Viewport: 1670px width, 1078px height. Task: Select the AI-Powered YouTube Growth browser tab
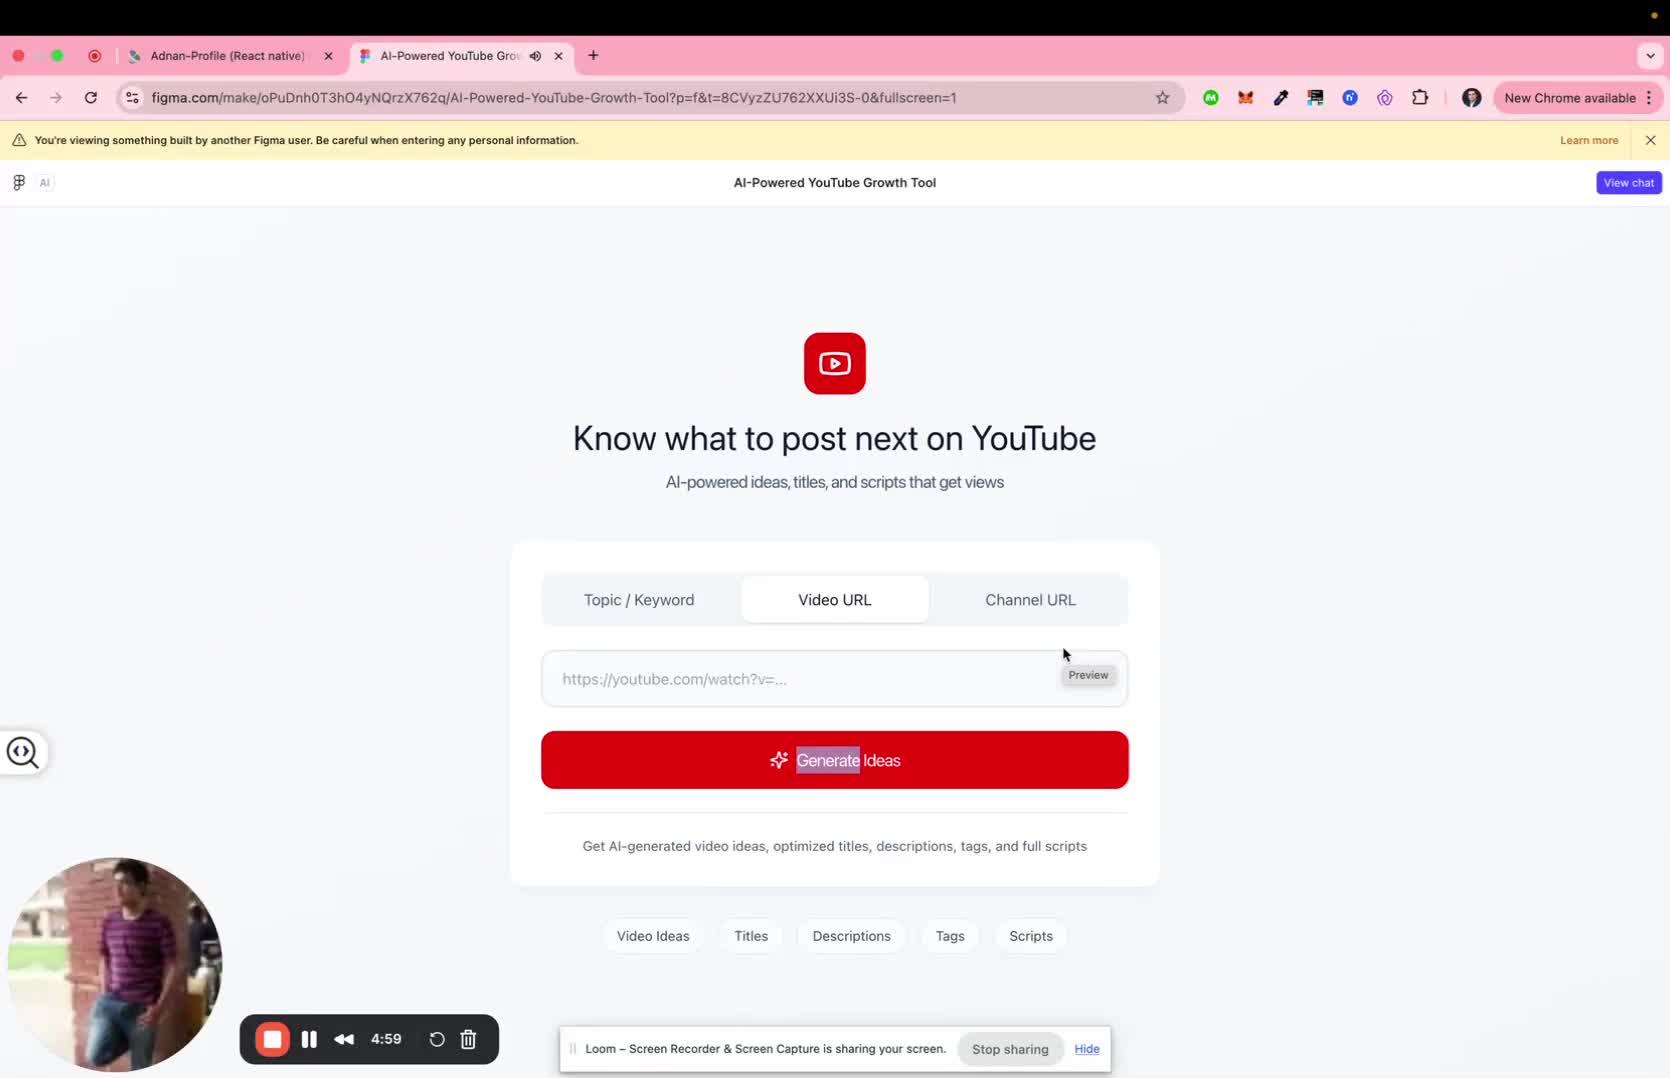tap(450, 56)
